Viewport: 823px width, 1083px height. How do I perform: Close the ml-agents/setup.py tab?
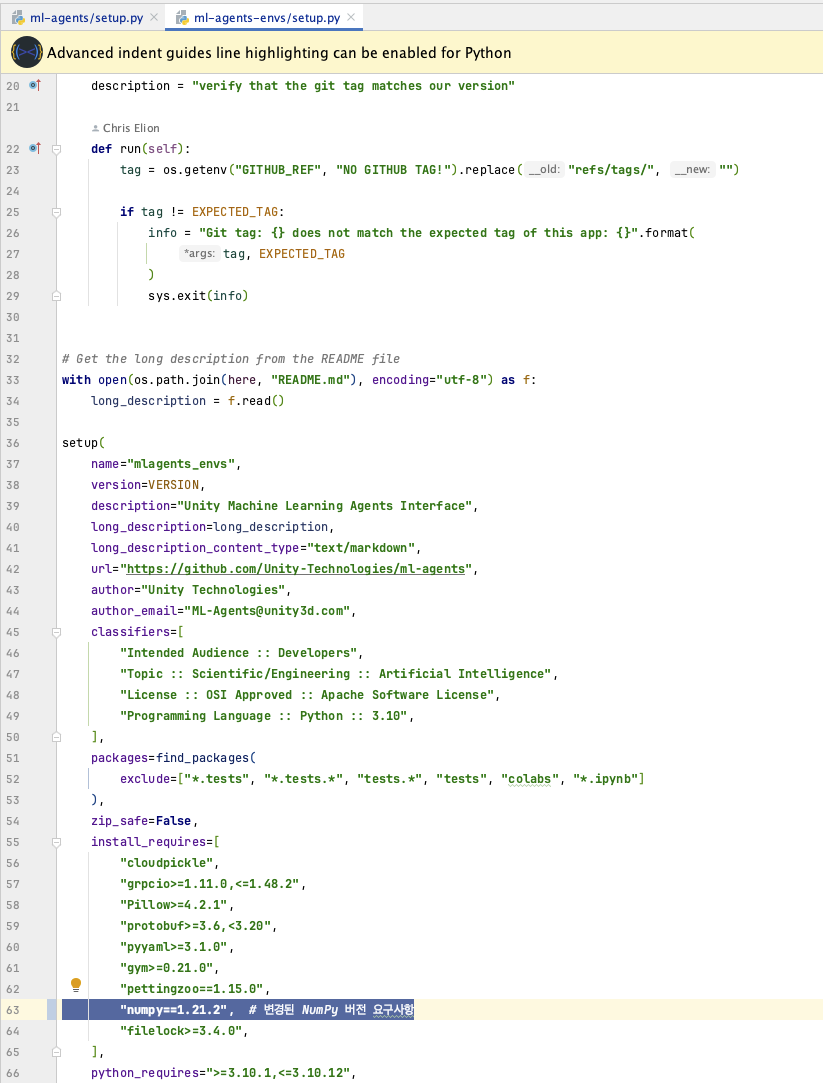tap(154, 17)
